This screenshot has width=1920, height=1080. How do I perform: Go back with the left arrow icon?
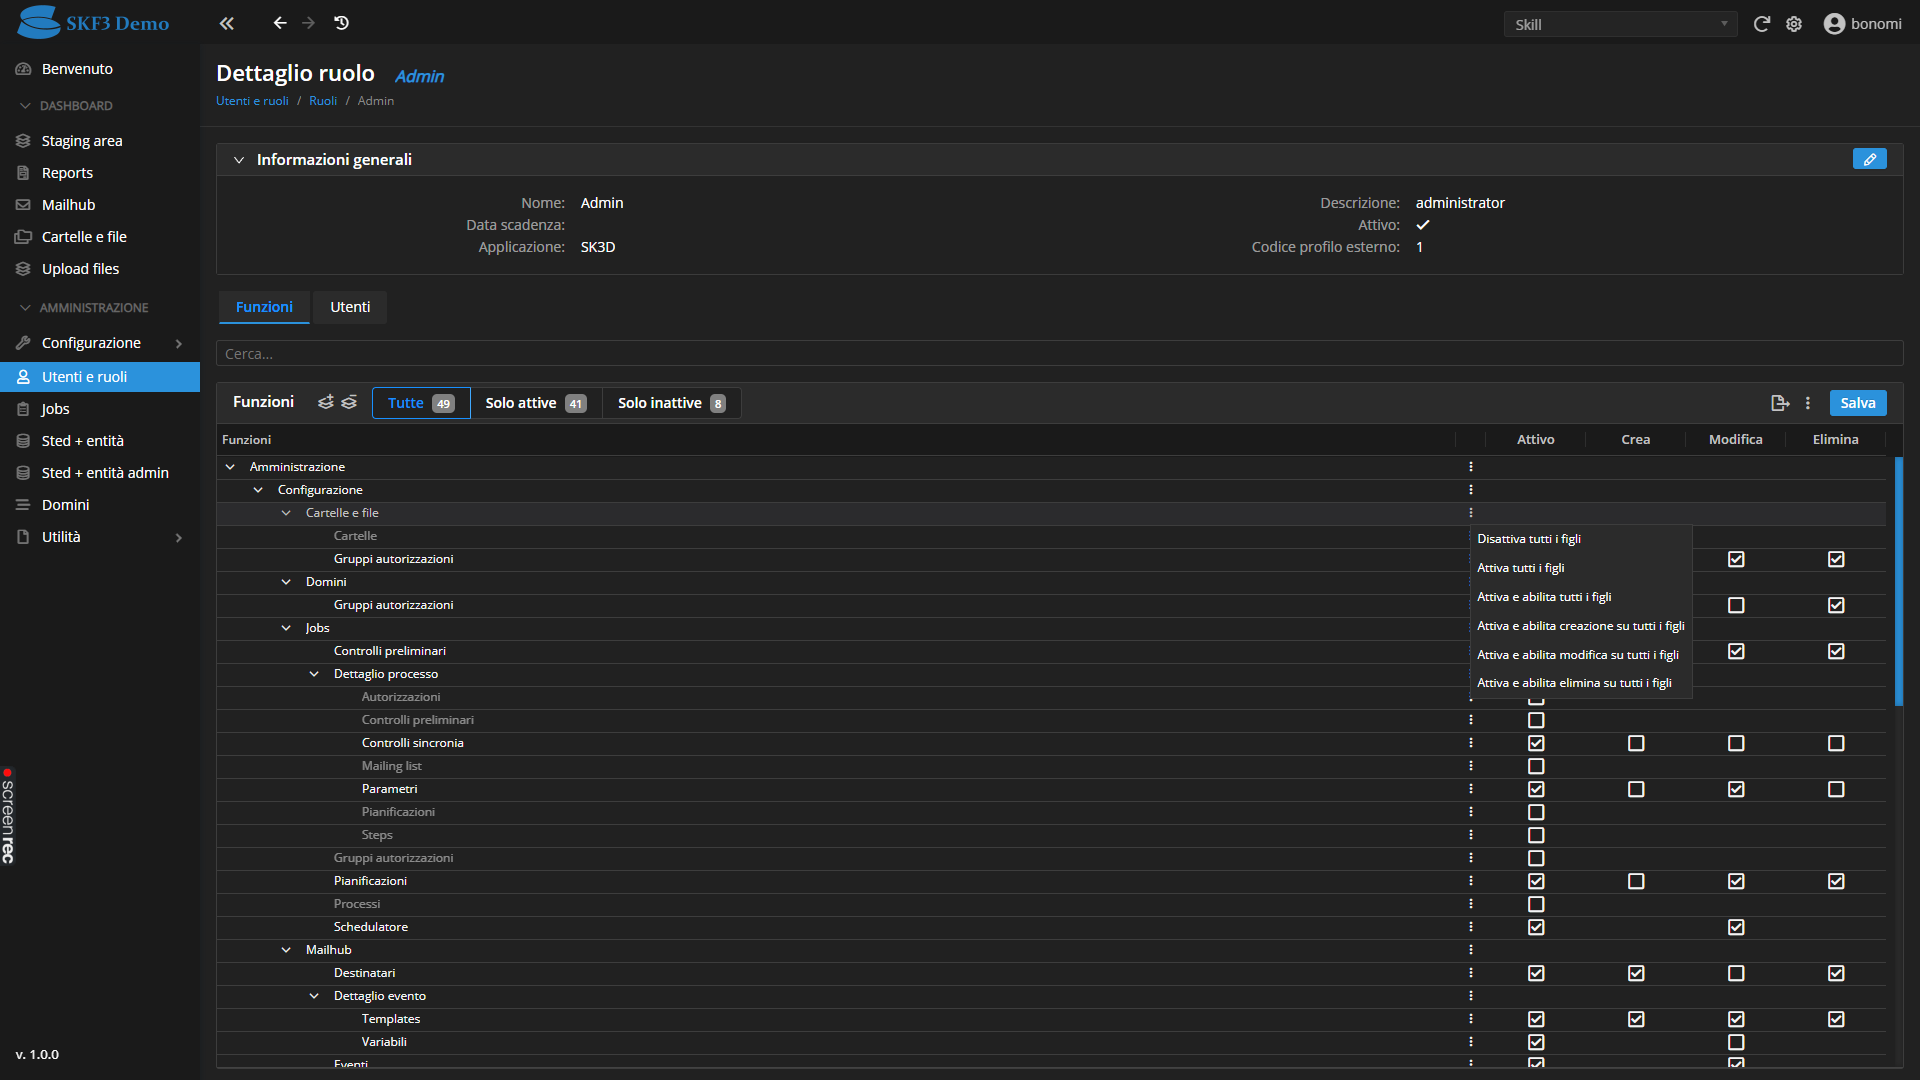point(280,23)
